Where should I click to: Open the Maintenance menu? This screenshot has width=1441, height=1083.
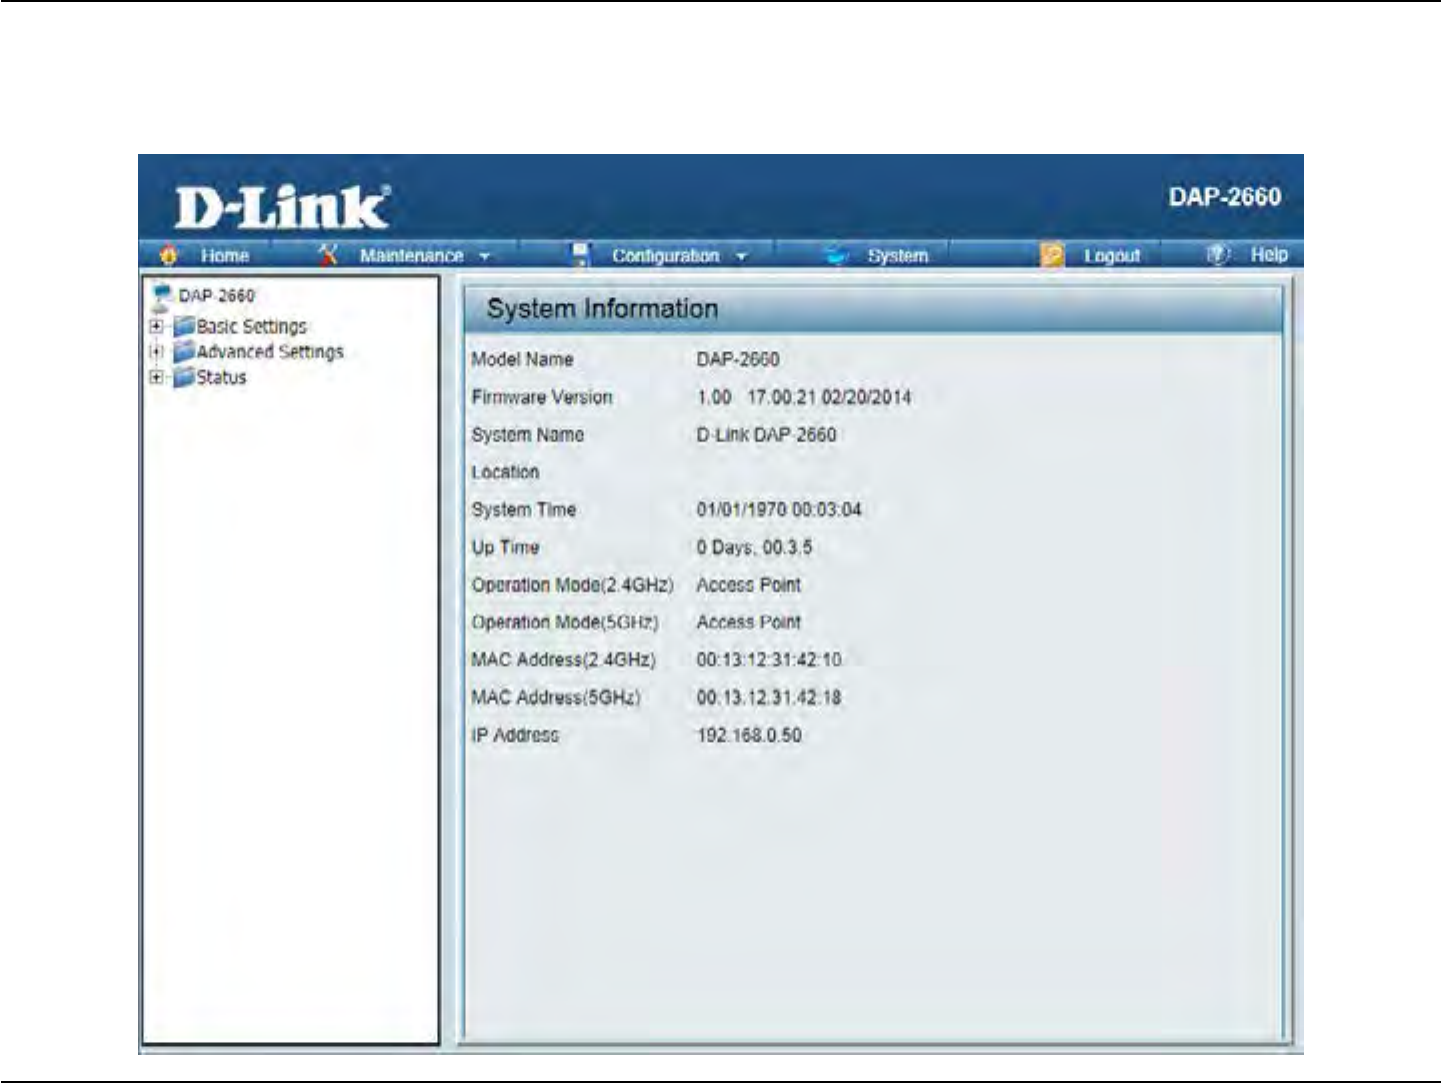point(411,256)
